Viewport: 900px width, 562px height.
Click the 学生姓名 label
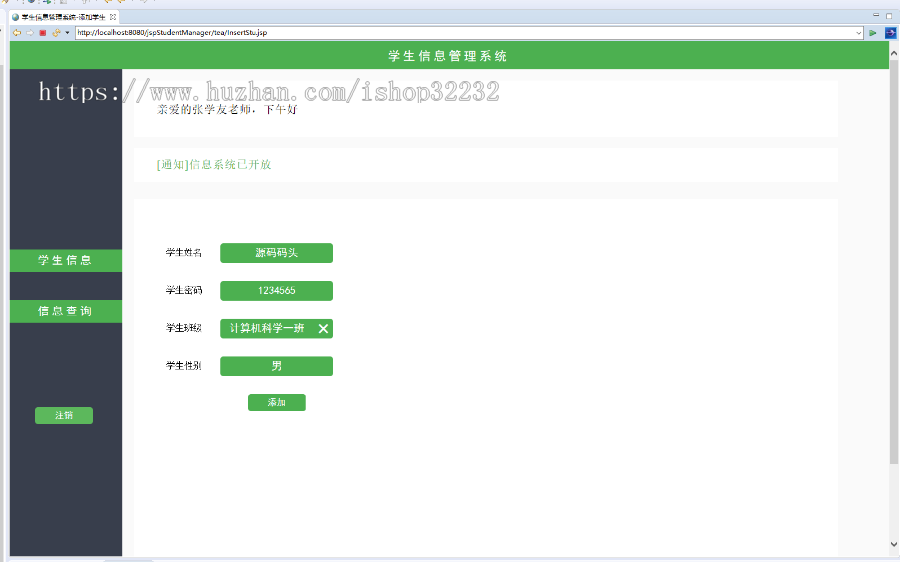pyautogui.click(x=184, y=253)
